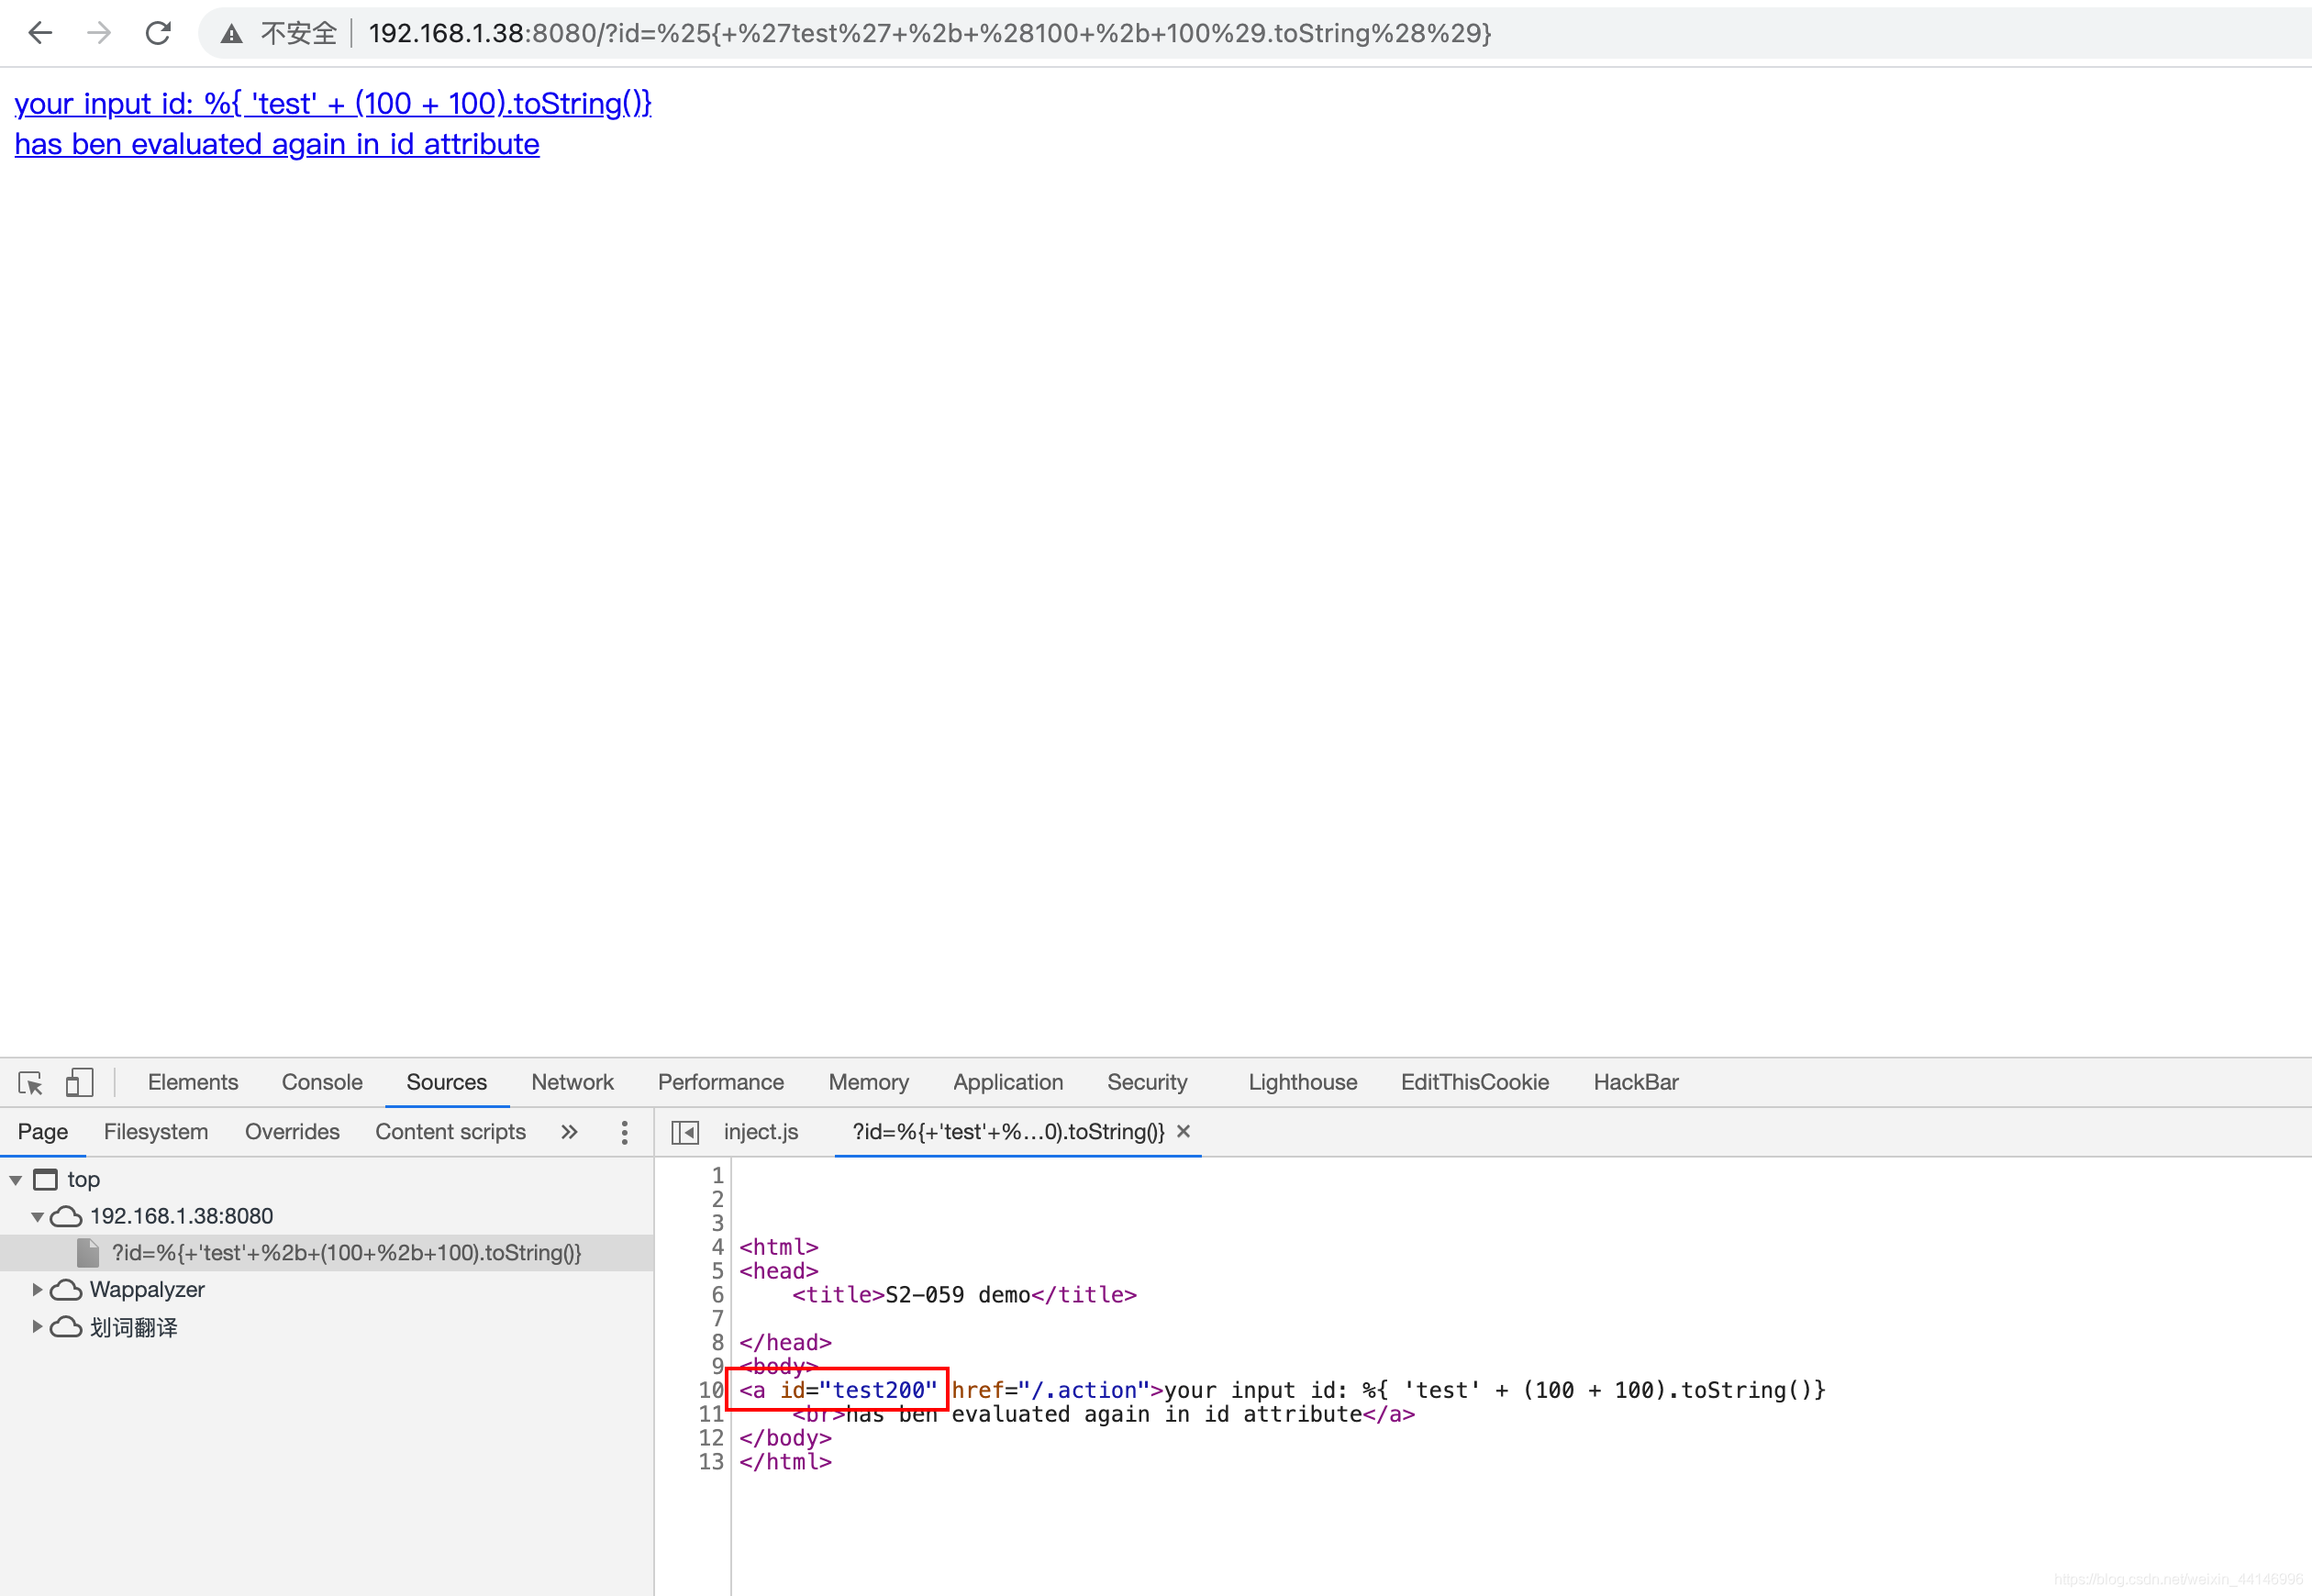Click the Memory panel icon
Image resolution: width=2312 pixels, height=1596 pixels.
click(866, 1081)
